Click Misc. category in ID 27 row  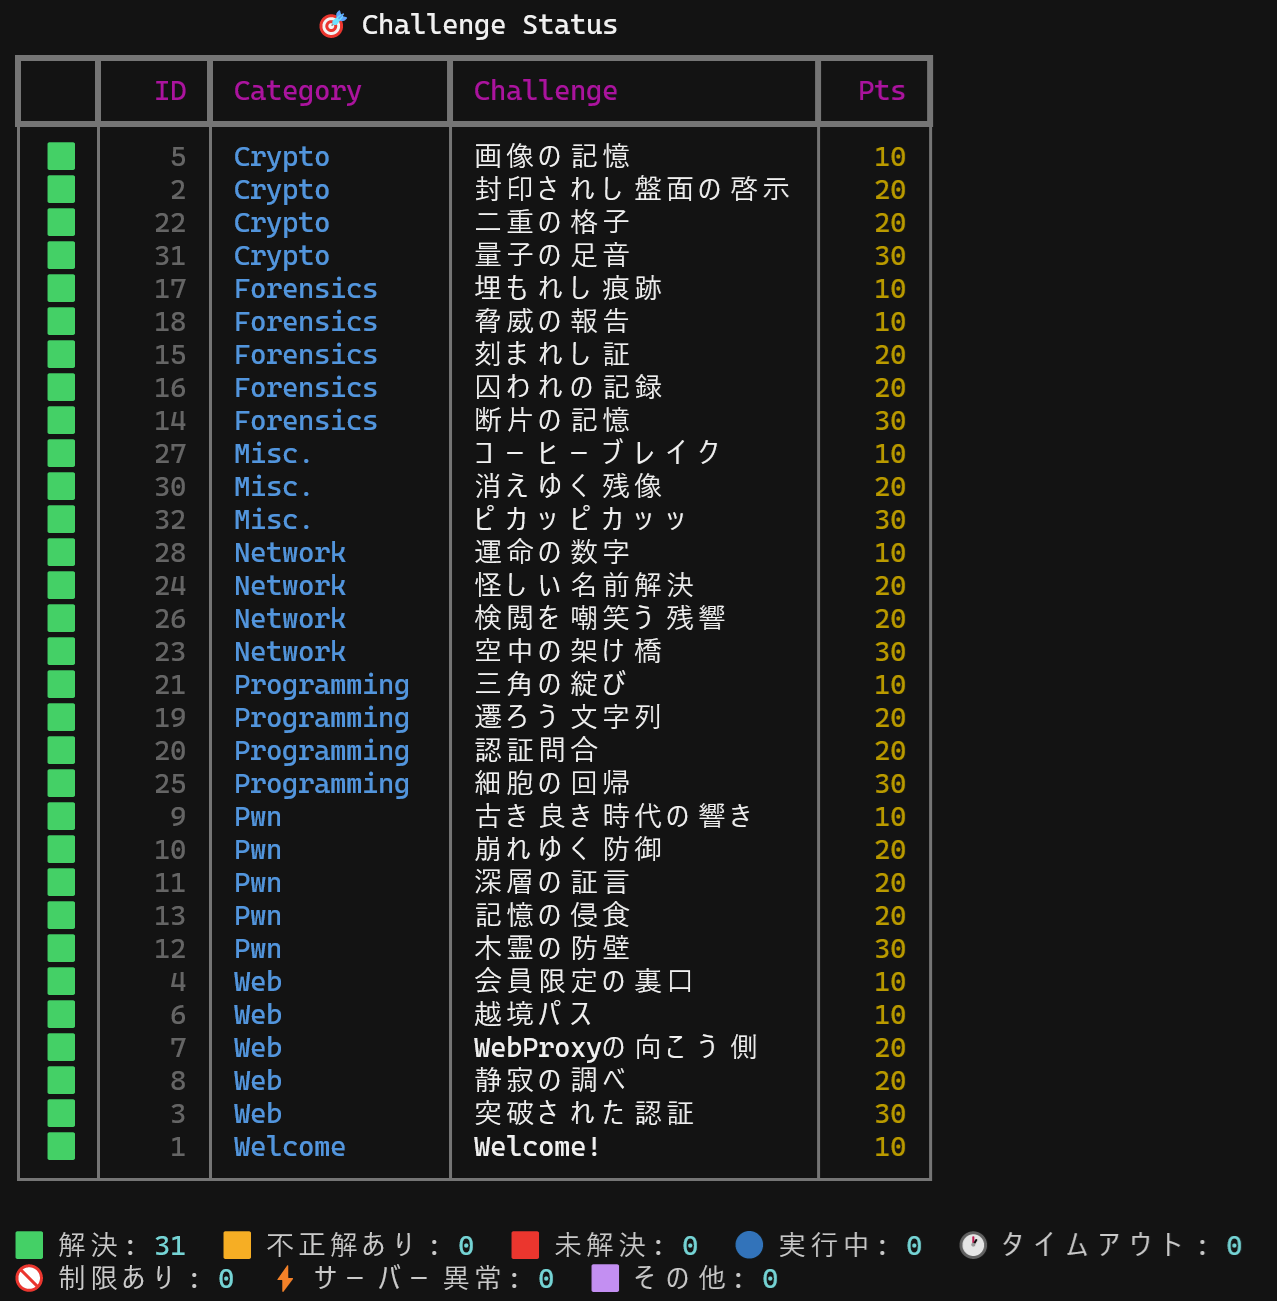[273, 453]
